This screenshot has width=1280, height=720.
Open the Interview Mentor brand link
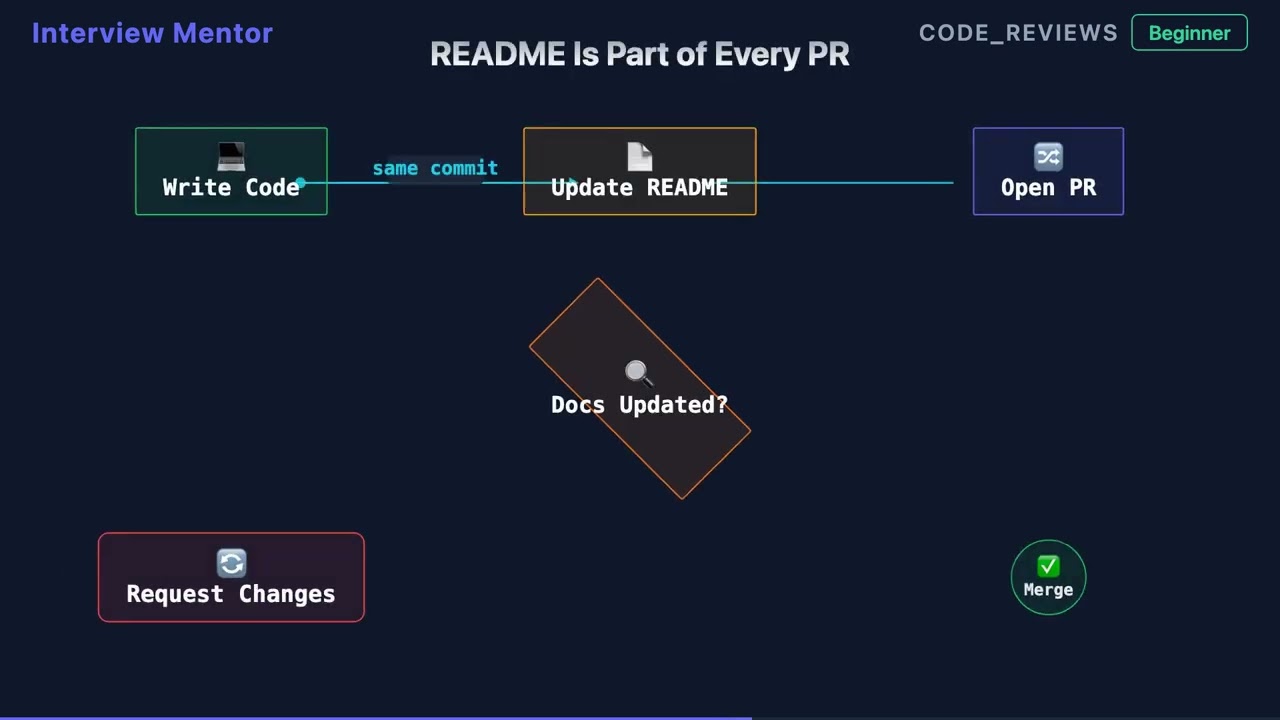tap(152, 33)
